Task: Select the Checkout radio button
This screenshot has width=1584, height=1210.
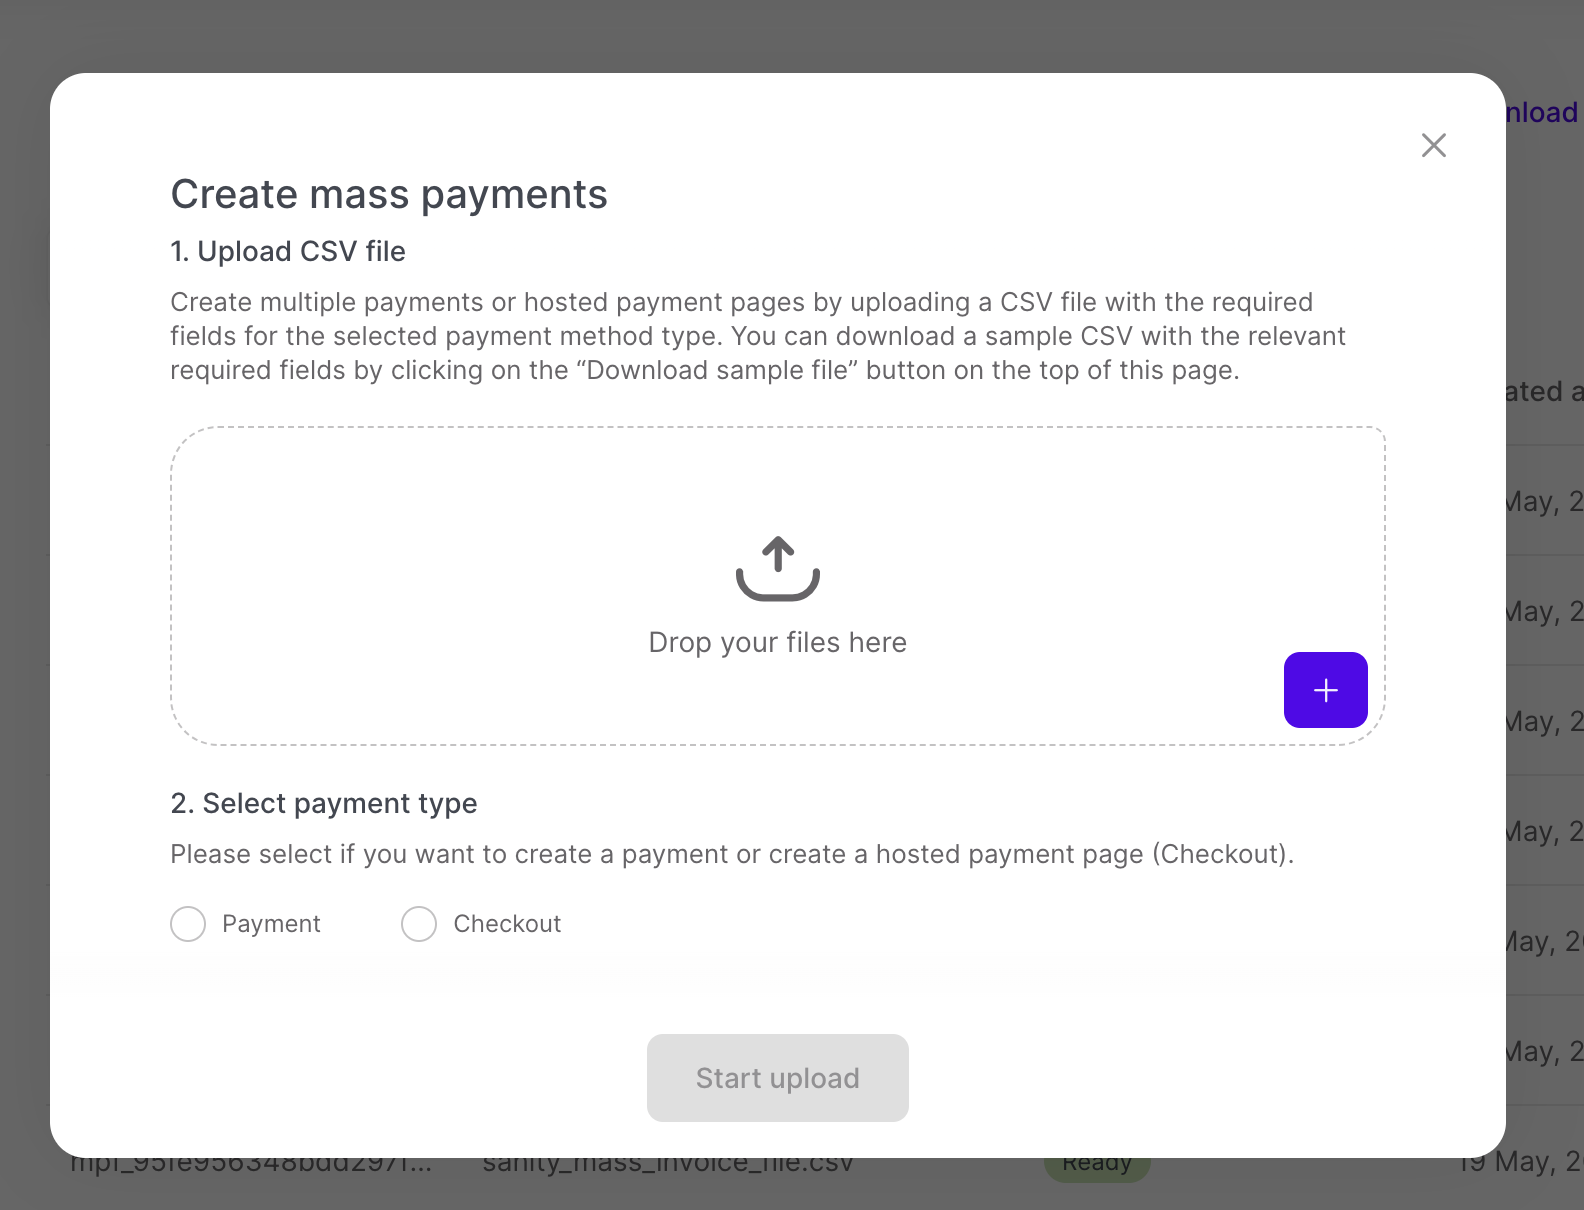Action: [419, 924]
